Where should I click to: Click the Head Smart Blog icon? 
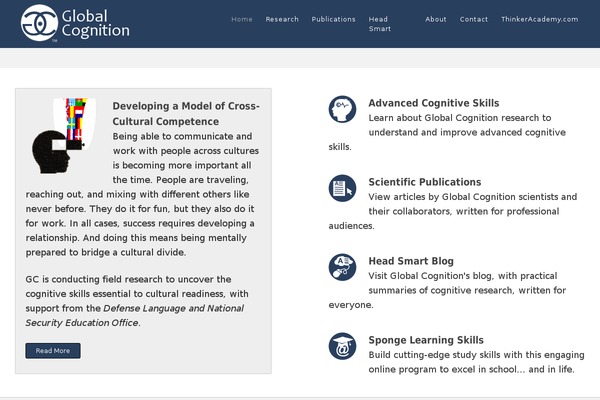(342, 267)
